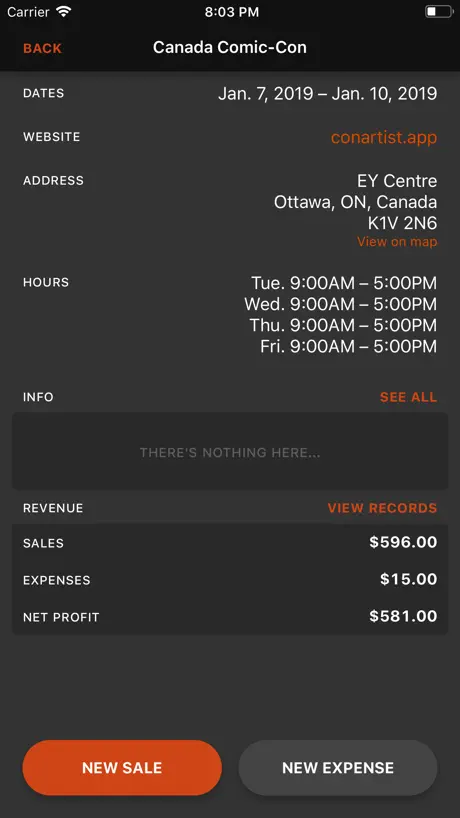Open the conartist.app website link
Viewport: 460px width, 818px height.
pyautogui.click(x=384, y=137)
